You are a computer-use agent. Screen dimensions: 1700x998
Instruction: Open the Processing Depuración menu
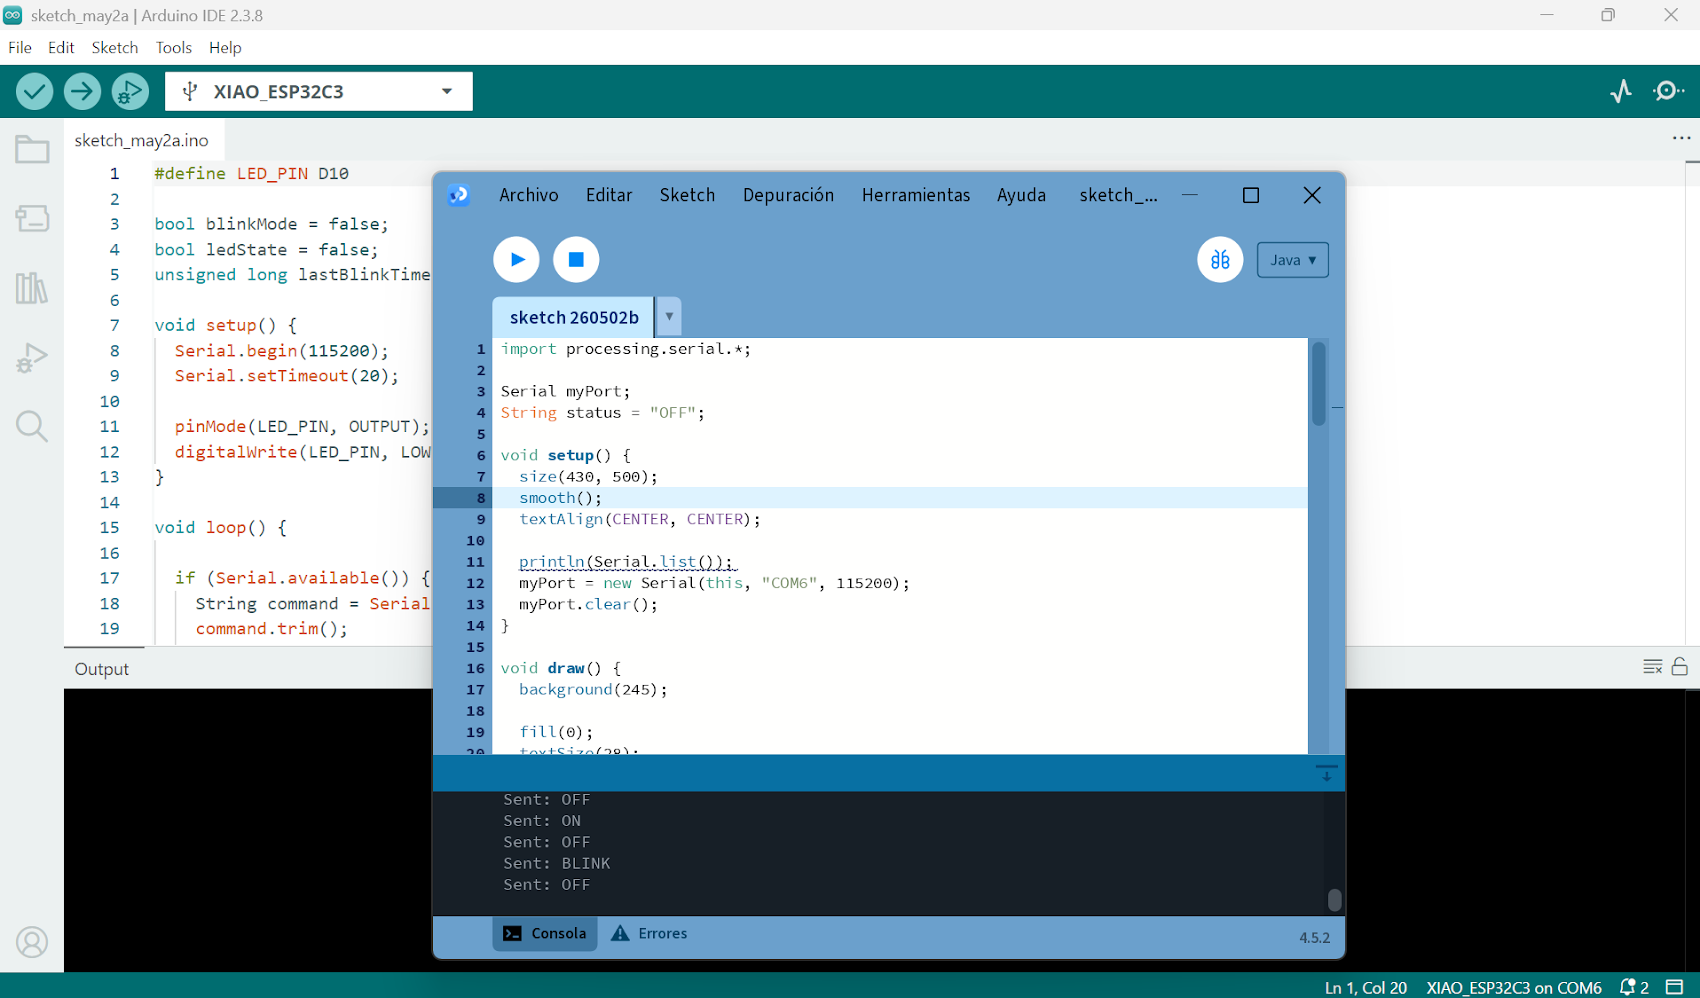pyautogui.click(x=788, y=195)
